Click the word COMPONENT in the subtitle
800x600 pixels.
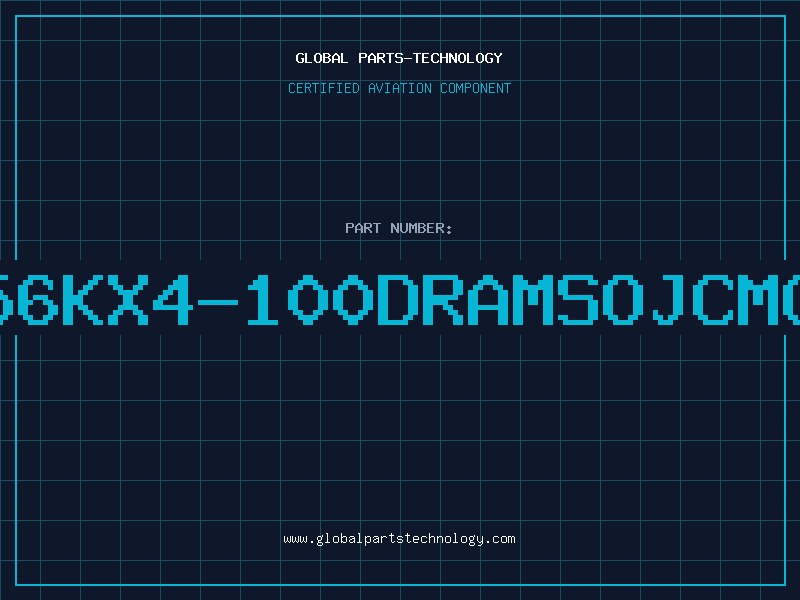[476, 88]
